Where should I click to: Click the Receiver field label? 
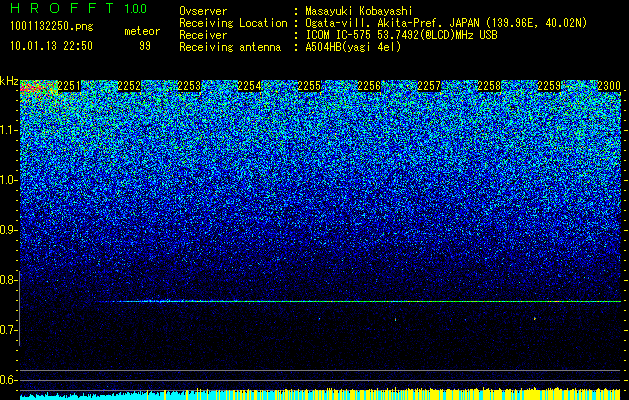pos(203,35)
